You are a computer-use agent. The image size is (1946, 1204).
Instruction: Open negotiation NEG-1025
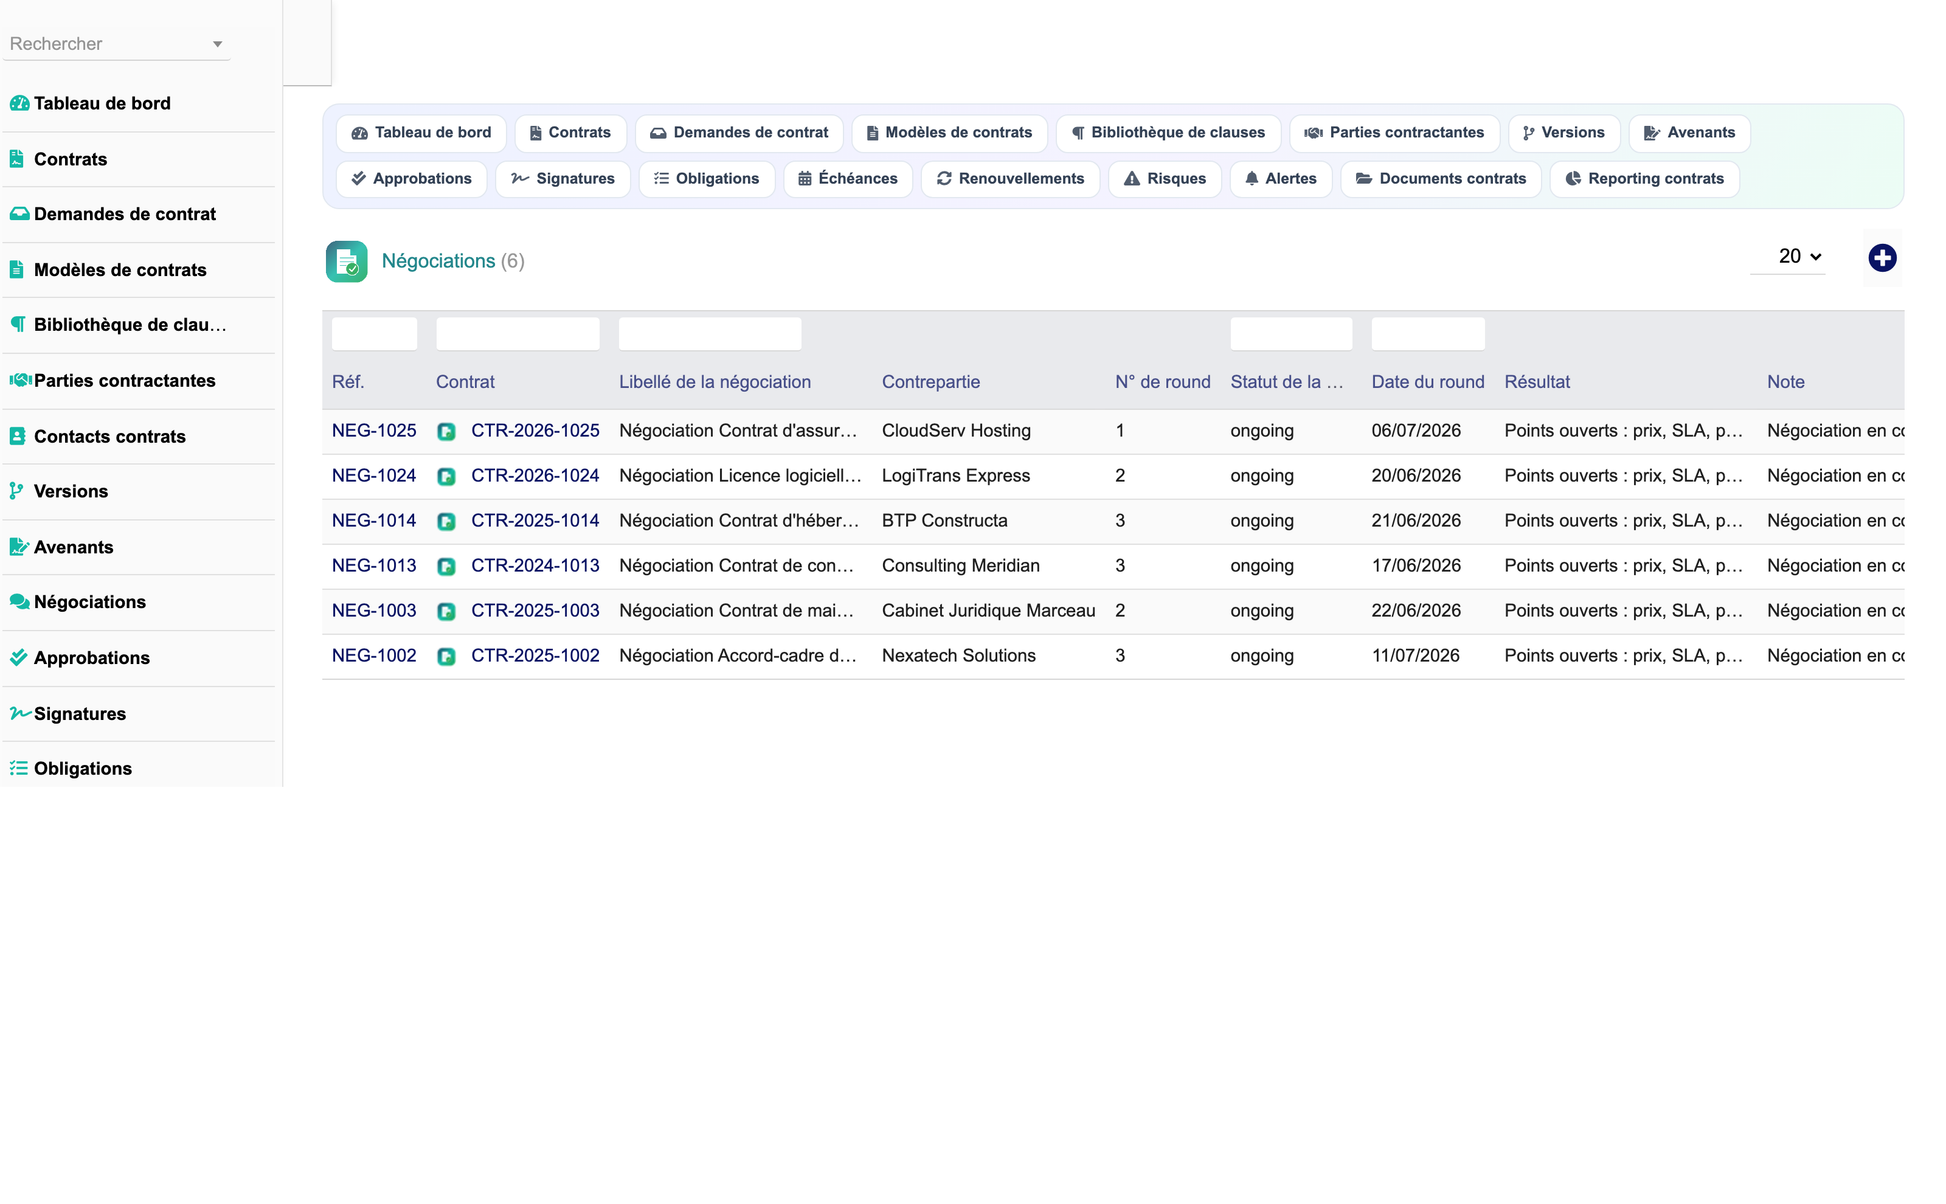[x=374, y=431]
